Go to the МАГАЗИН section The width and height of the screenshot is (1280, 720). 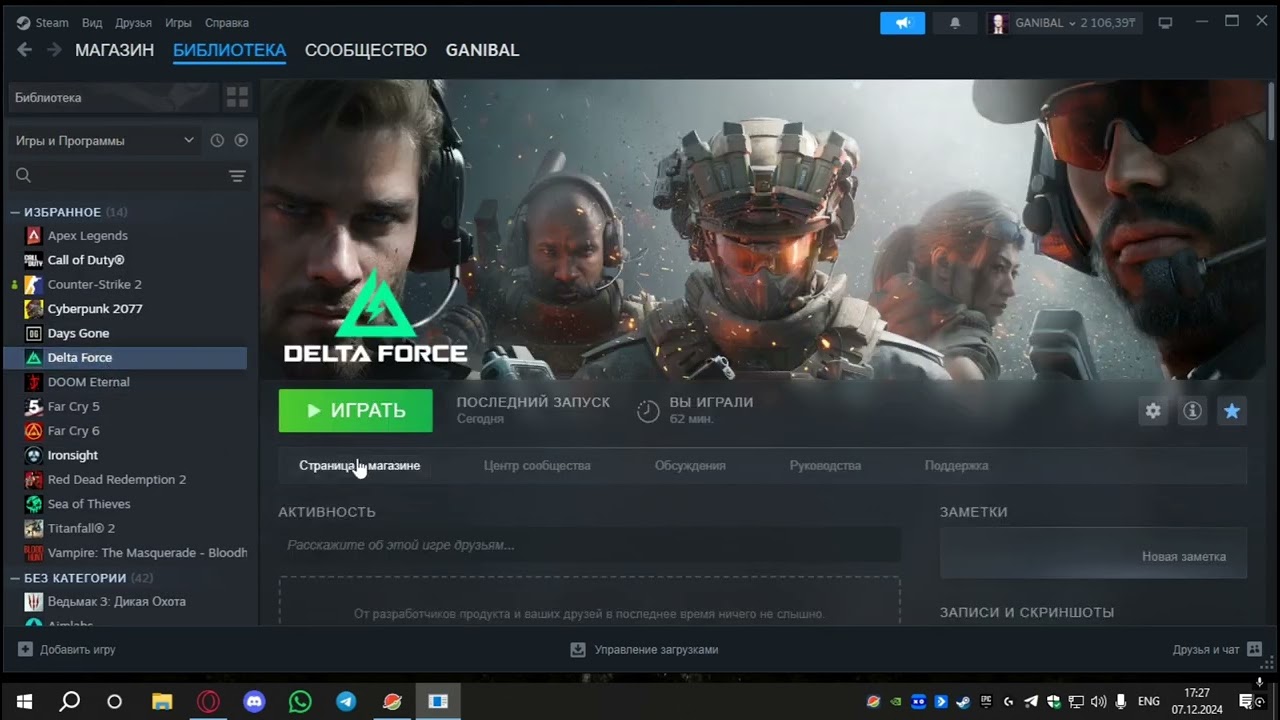point(114,50)
